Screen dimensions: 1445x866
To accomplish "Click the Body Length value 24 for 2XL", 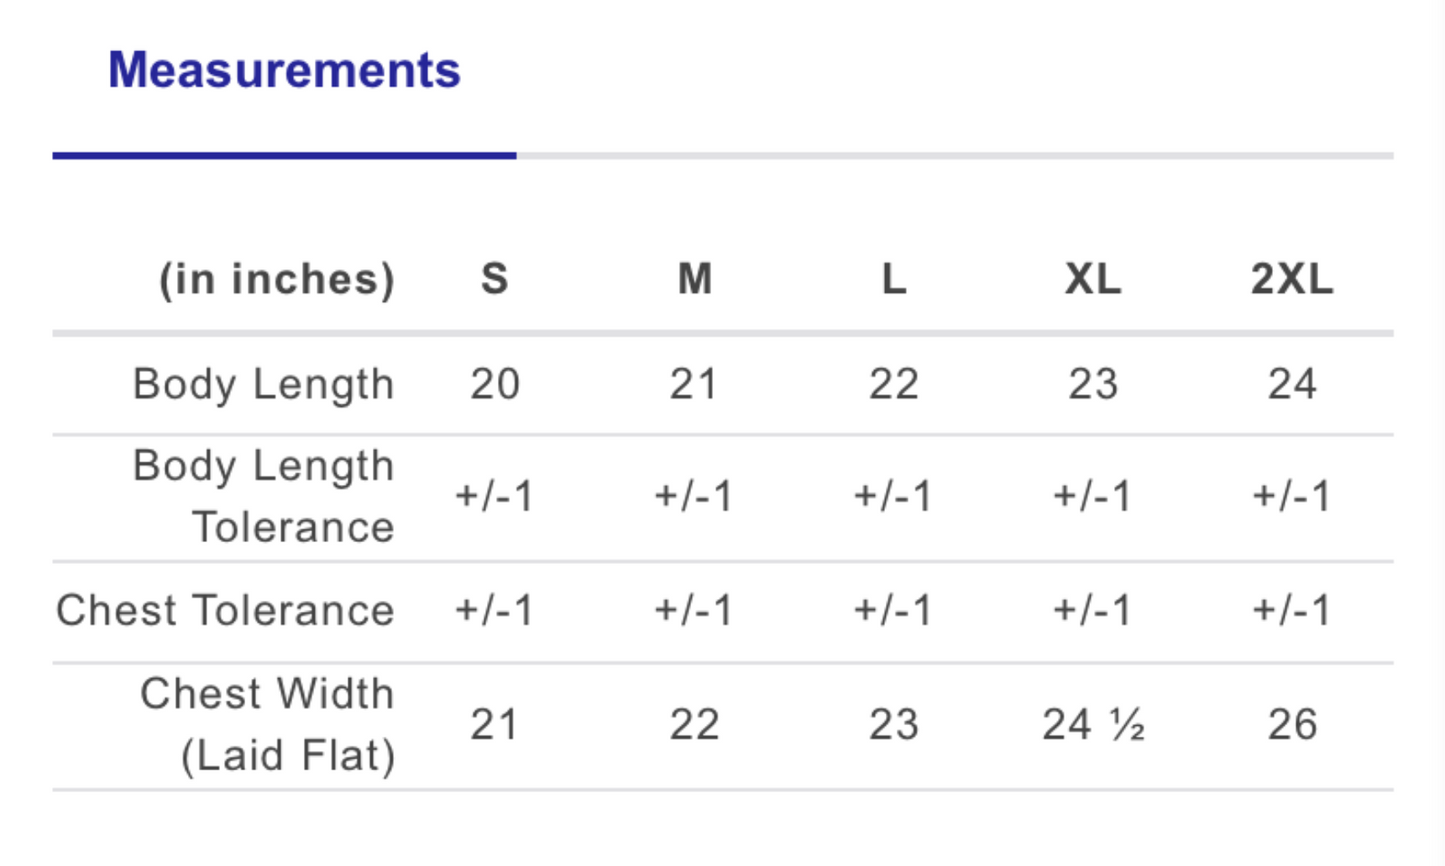I will (1292, 385).
